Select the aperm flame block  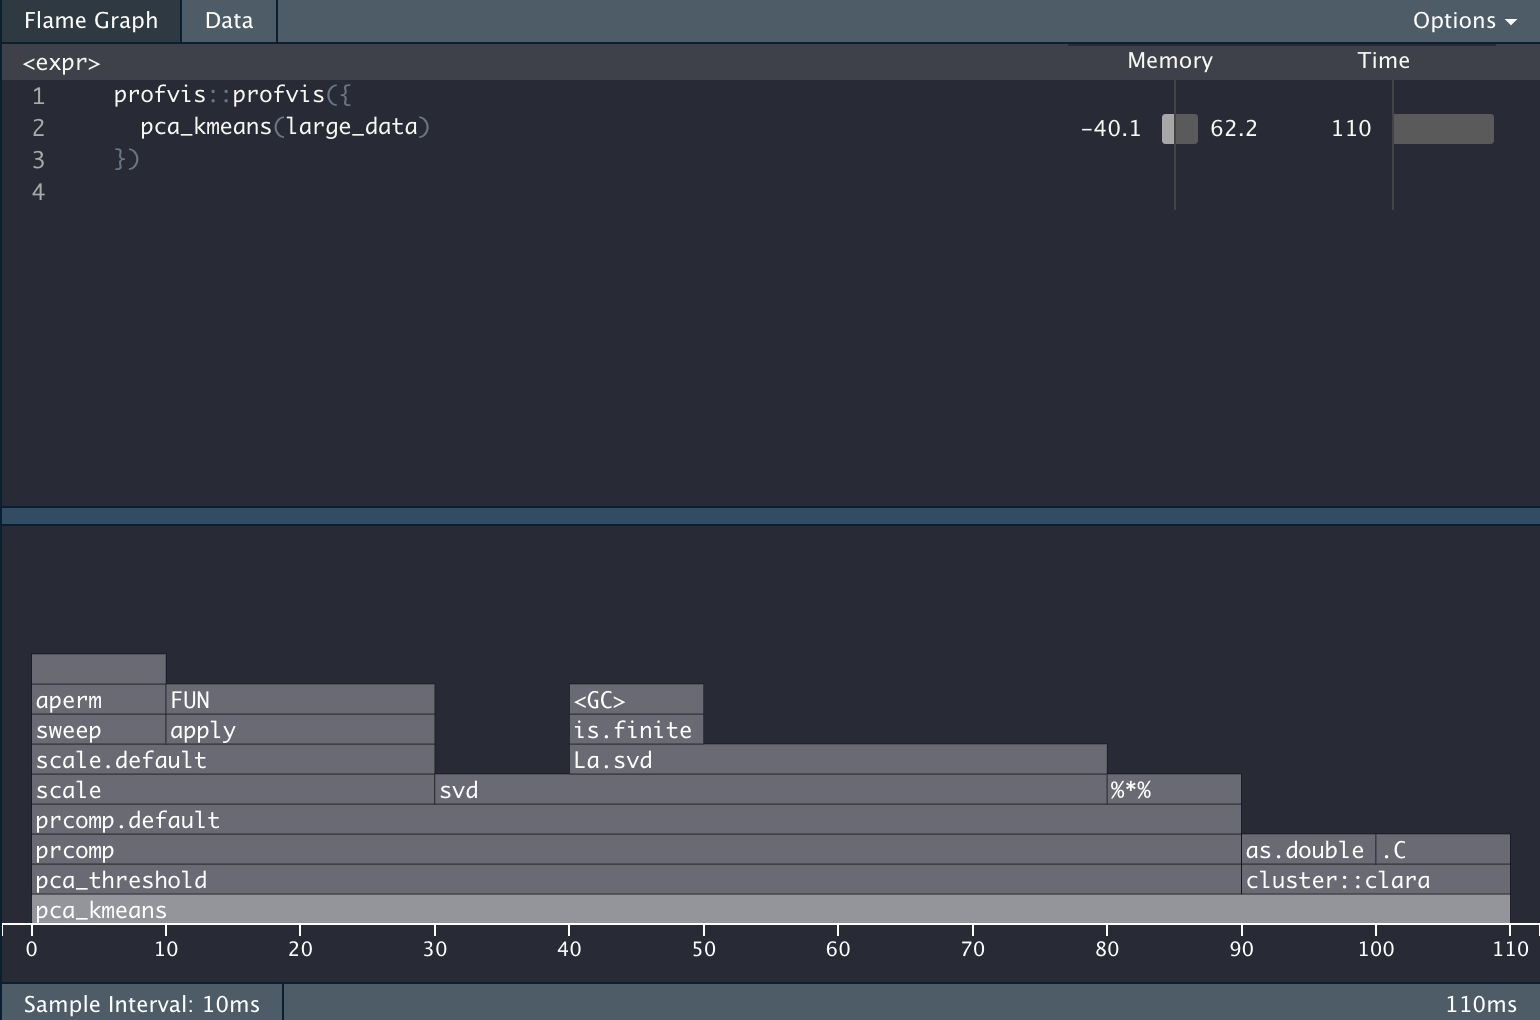point(98,700)
